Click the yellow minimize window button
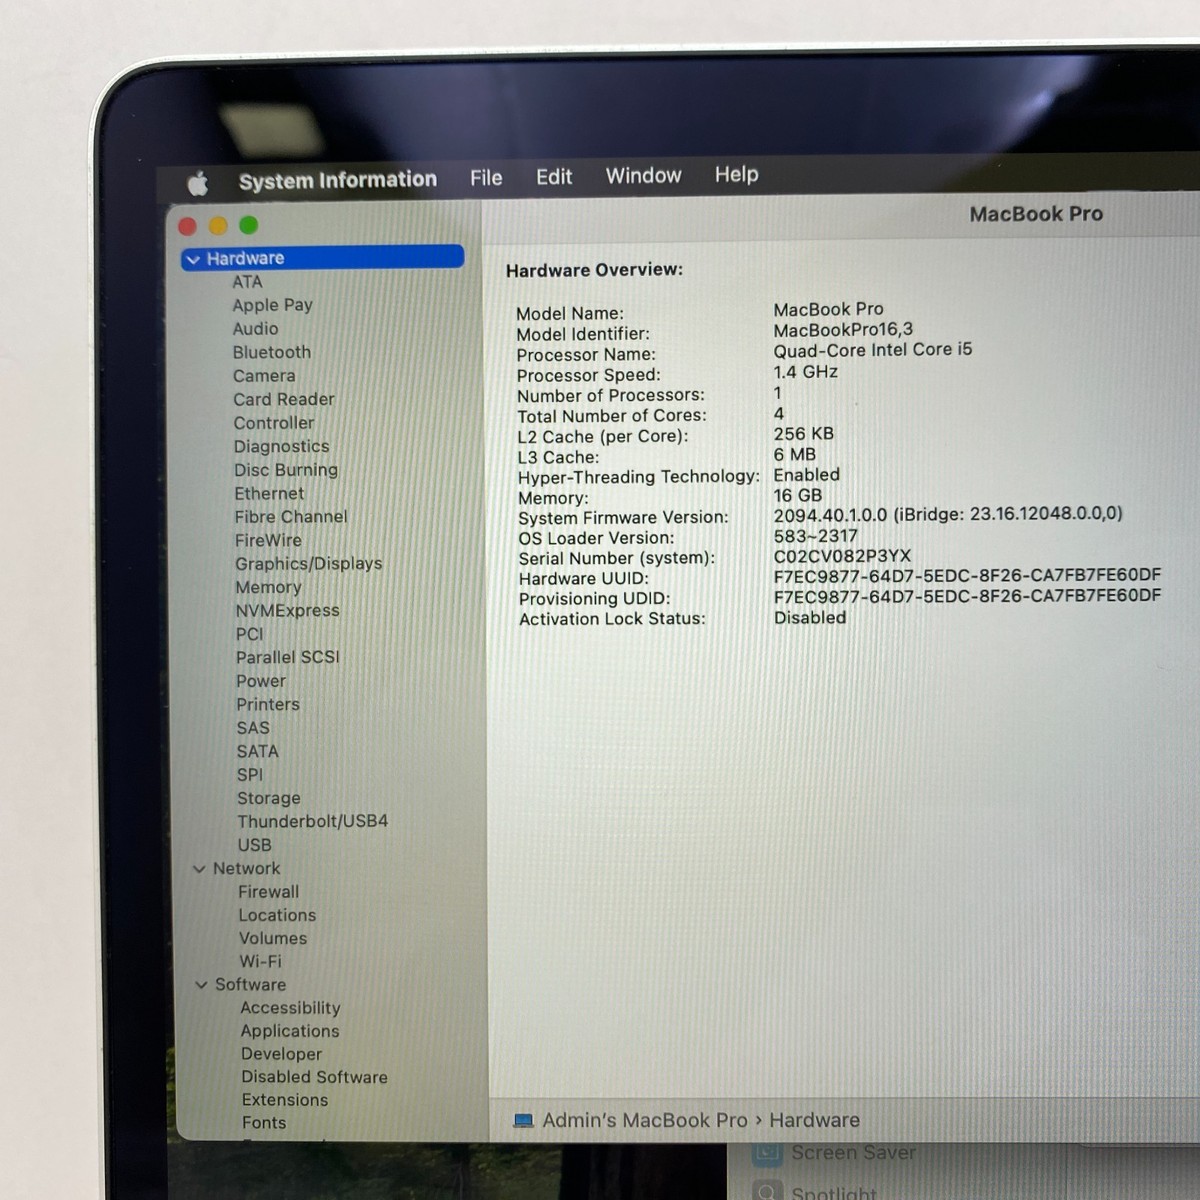Image resolution: width=1200 pixels, height=1200 pixels. click(218, 227)
